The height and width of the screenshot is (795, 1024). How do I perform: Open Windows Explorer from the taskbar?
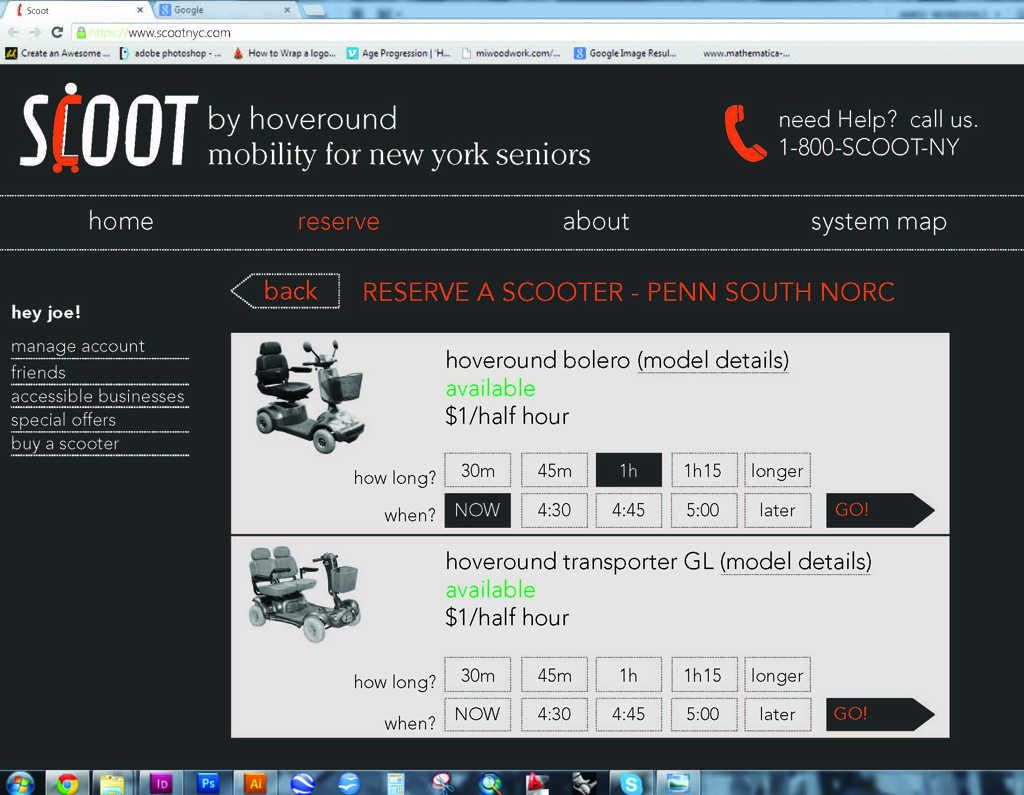pyautogui.click(x=112, y=783)
